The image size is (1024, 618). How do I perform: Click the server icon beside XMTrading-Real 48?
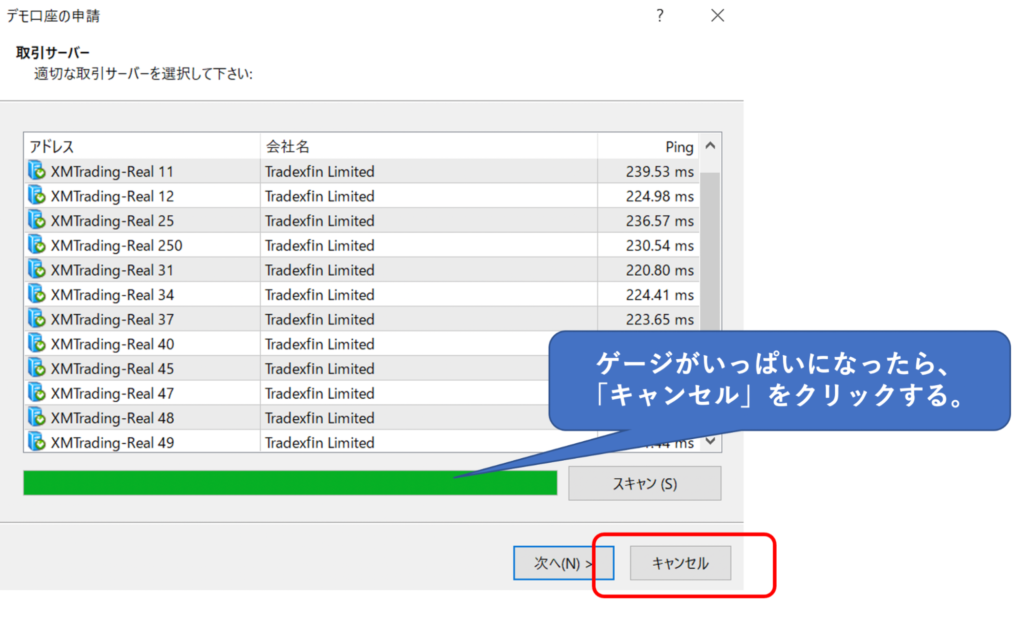click(37, 417)
